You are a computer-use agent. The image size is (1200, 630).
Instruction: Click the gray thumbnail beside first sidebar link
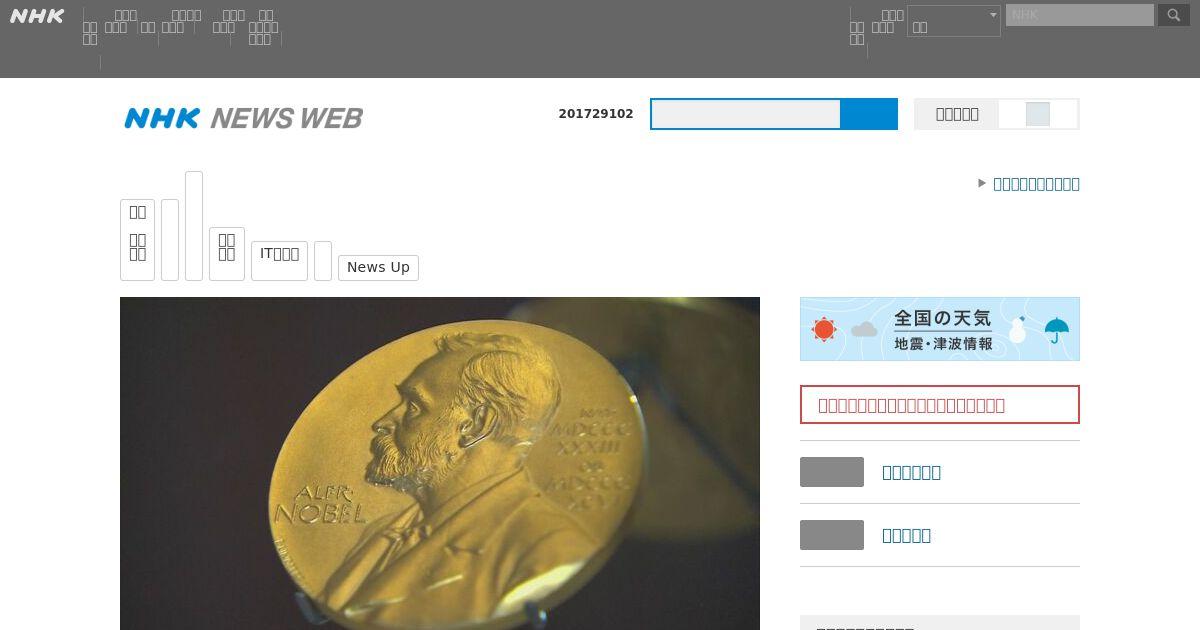pyautogui.click(x=832, y=472)
